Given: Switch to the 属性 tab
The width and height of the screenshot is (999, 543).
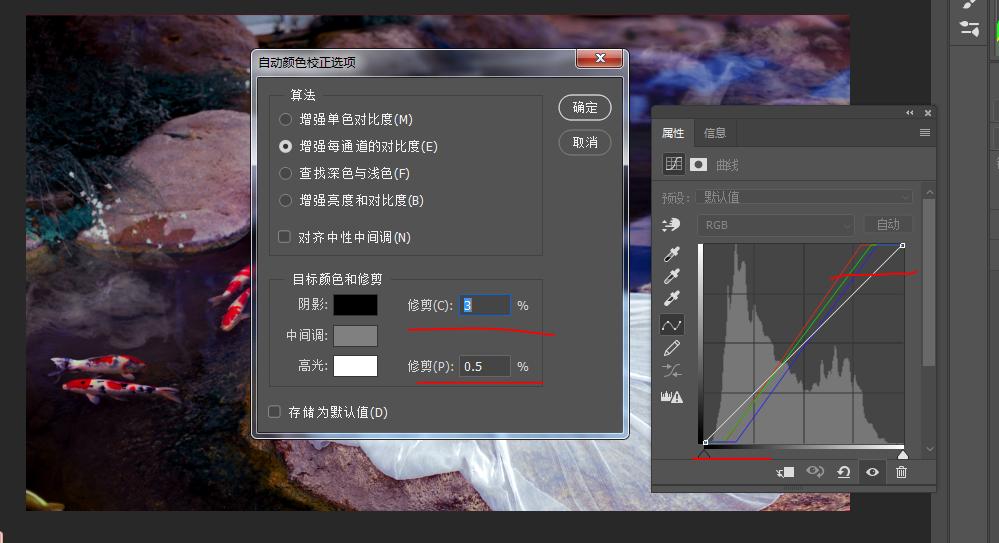Looking at the screenshot, I should click(673, 133).
